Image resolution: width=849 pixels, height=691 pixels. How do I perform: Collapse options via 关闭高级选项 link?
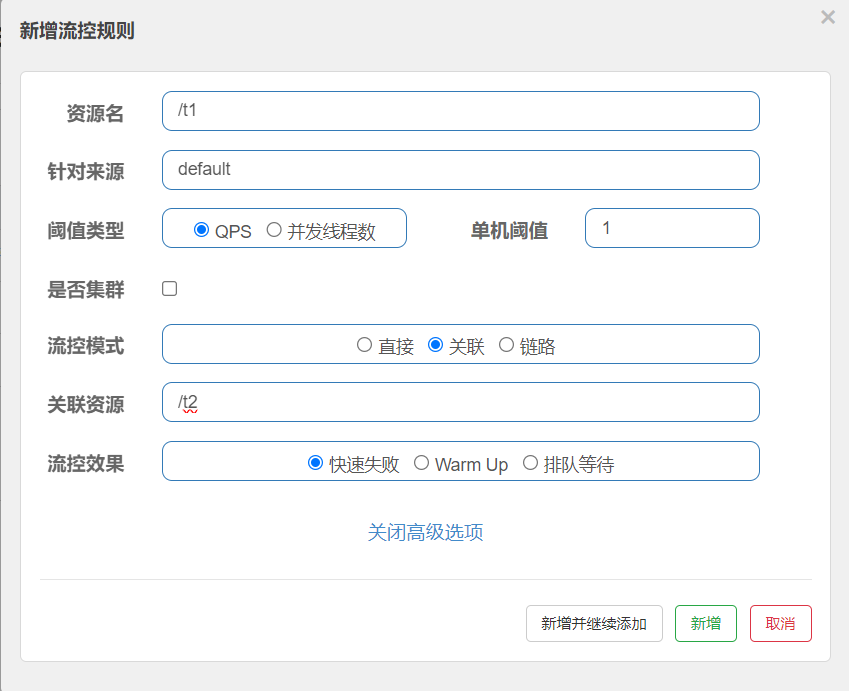coord(425,532)
